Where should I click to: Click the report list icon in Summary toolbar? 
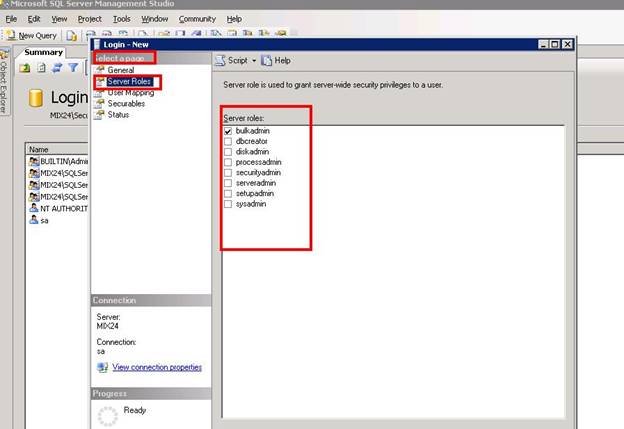41,68
